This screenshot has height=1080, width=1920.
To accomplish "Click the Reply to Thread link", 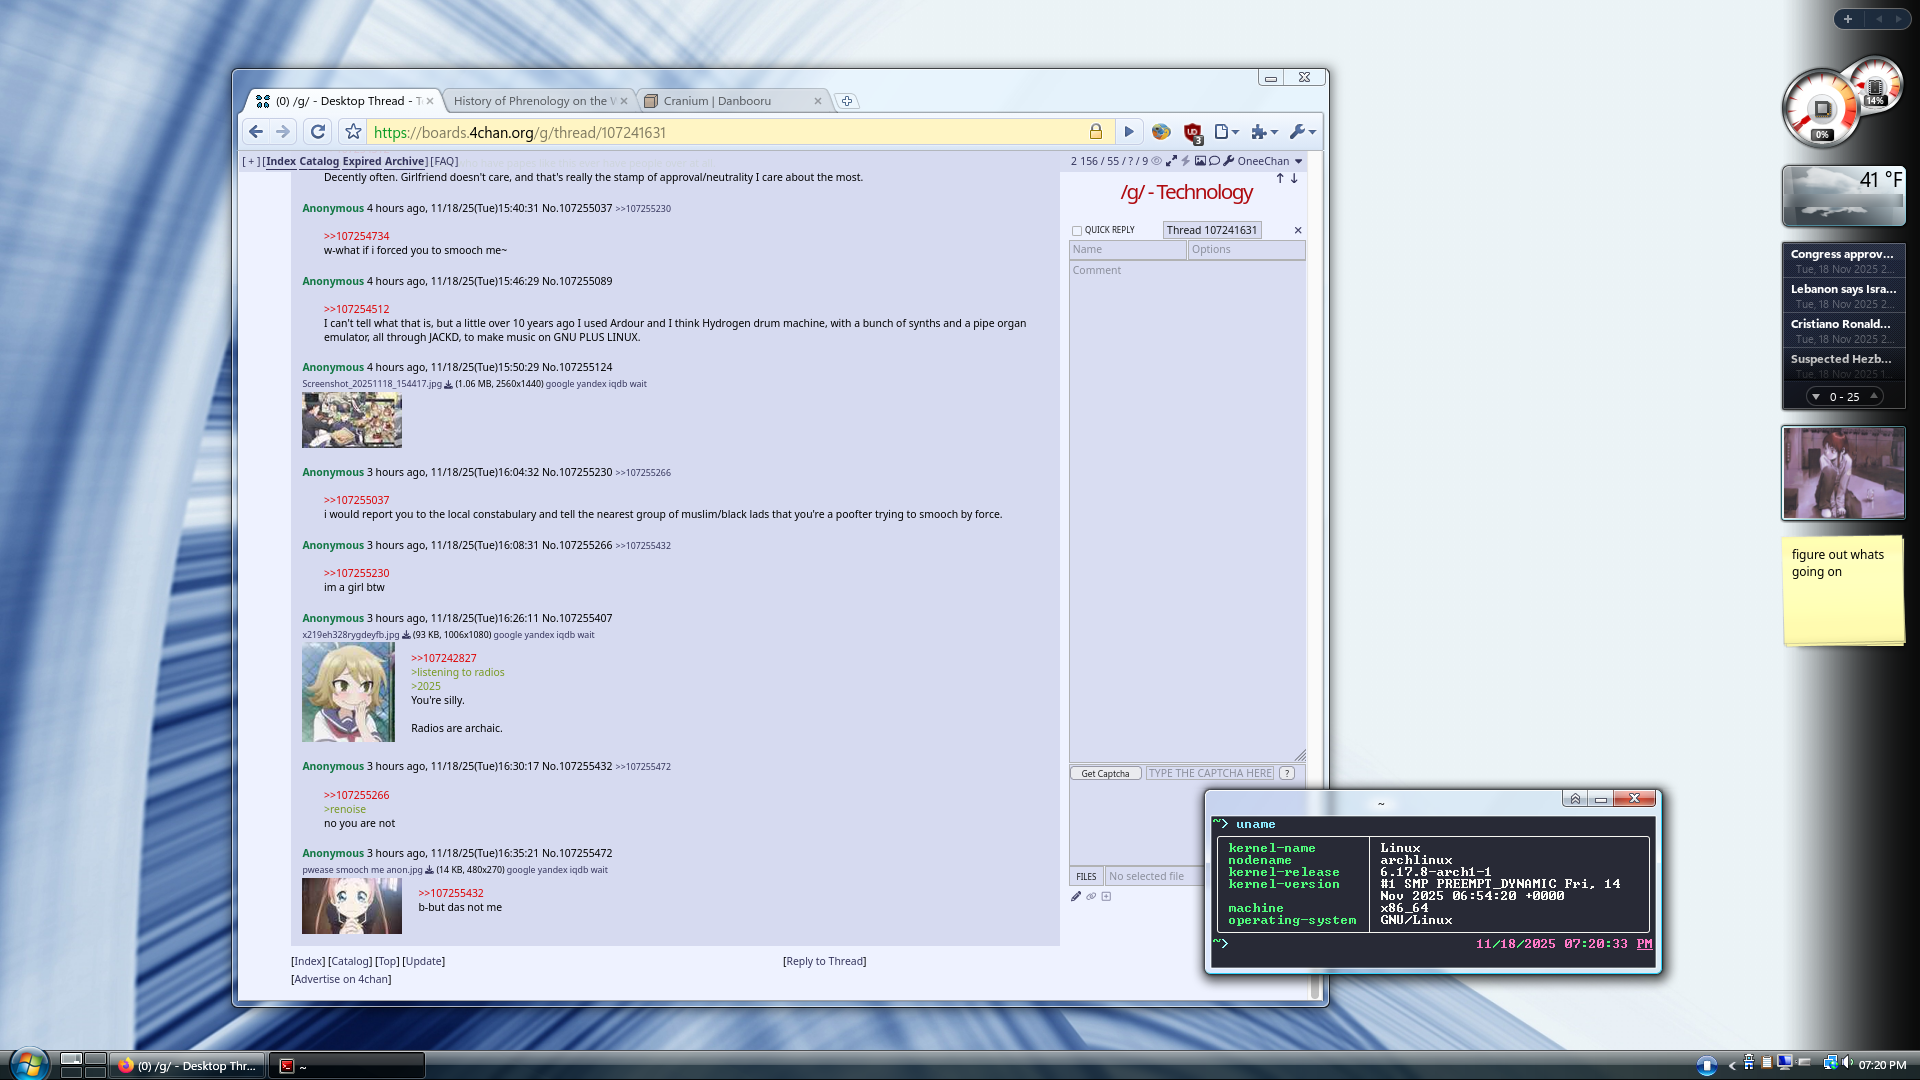I will [824, 961].
